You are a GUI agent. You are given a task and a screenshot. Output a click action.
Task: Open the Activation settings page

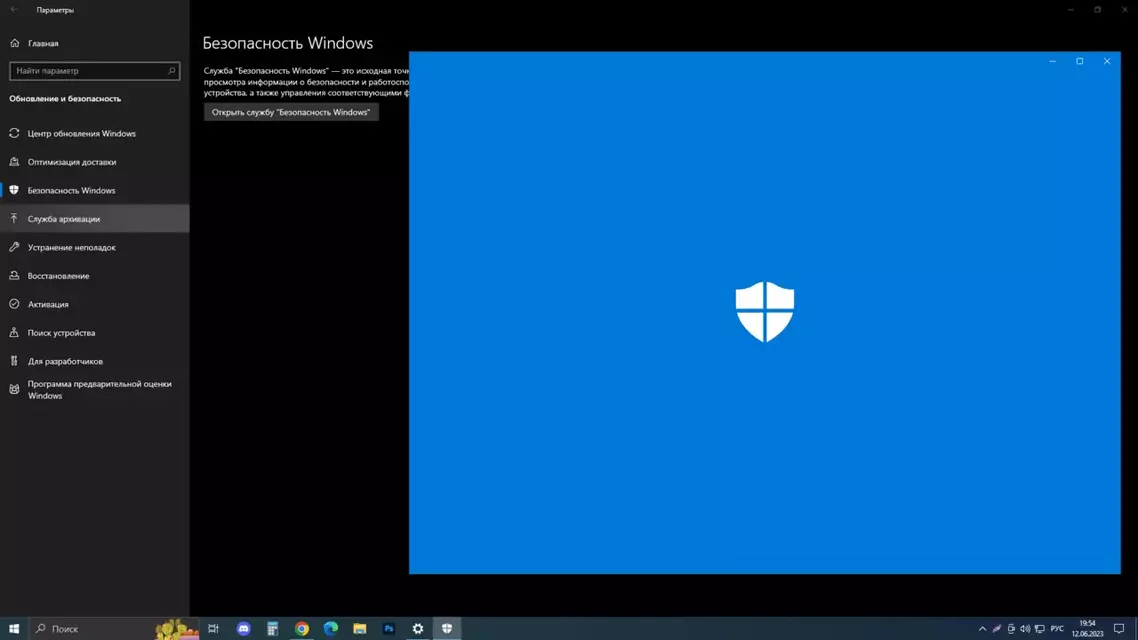pos(48,304)
